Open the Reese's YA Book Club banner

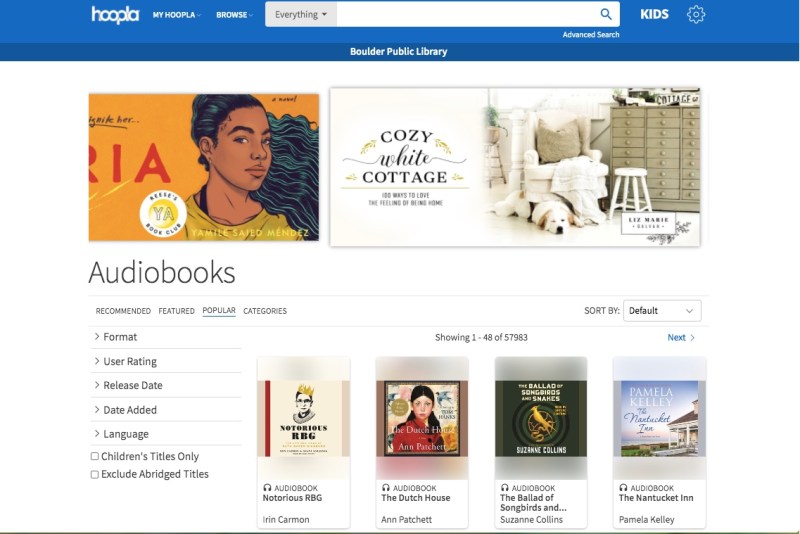click(204, 167)
